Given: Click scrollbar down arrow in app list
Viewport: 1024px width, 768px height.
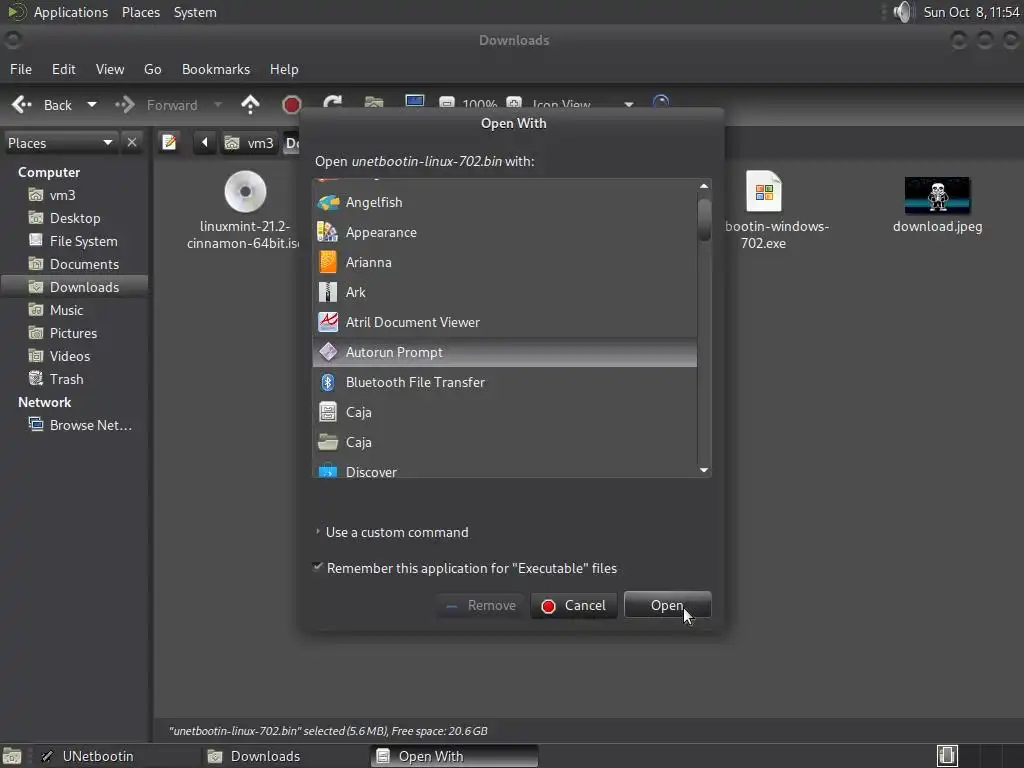Looking at the screenshot, I should (x=704, y=470).
